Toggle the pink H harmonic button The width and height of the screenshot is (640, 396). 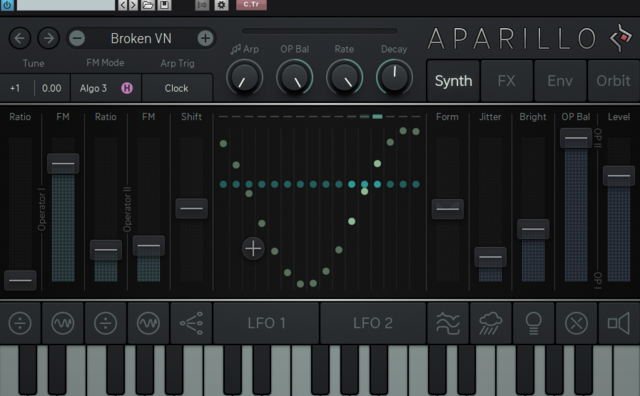tap(127, 88)
